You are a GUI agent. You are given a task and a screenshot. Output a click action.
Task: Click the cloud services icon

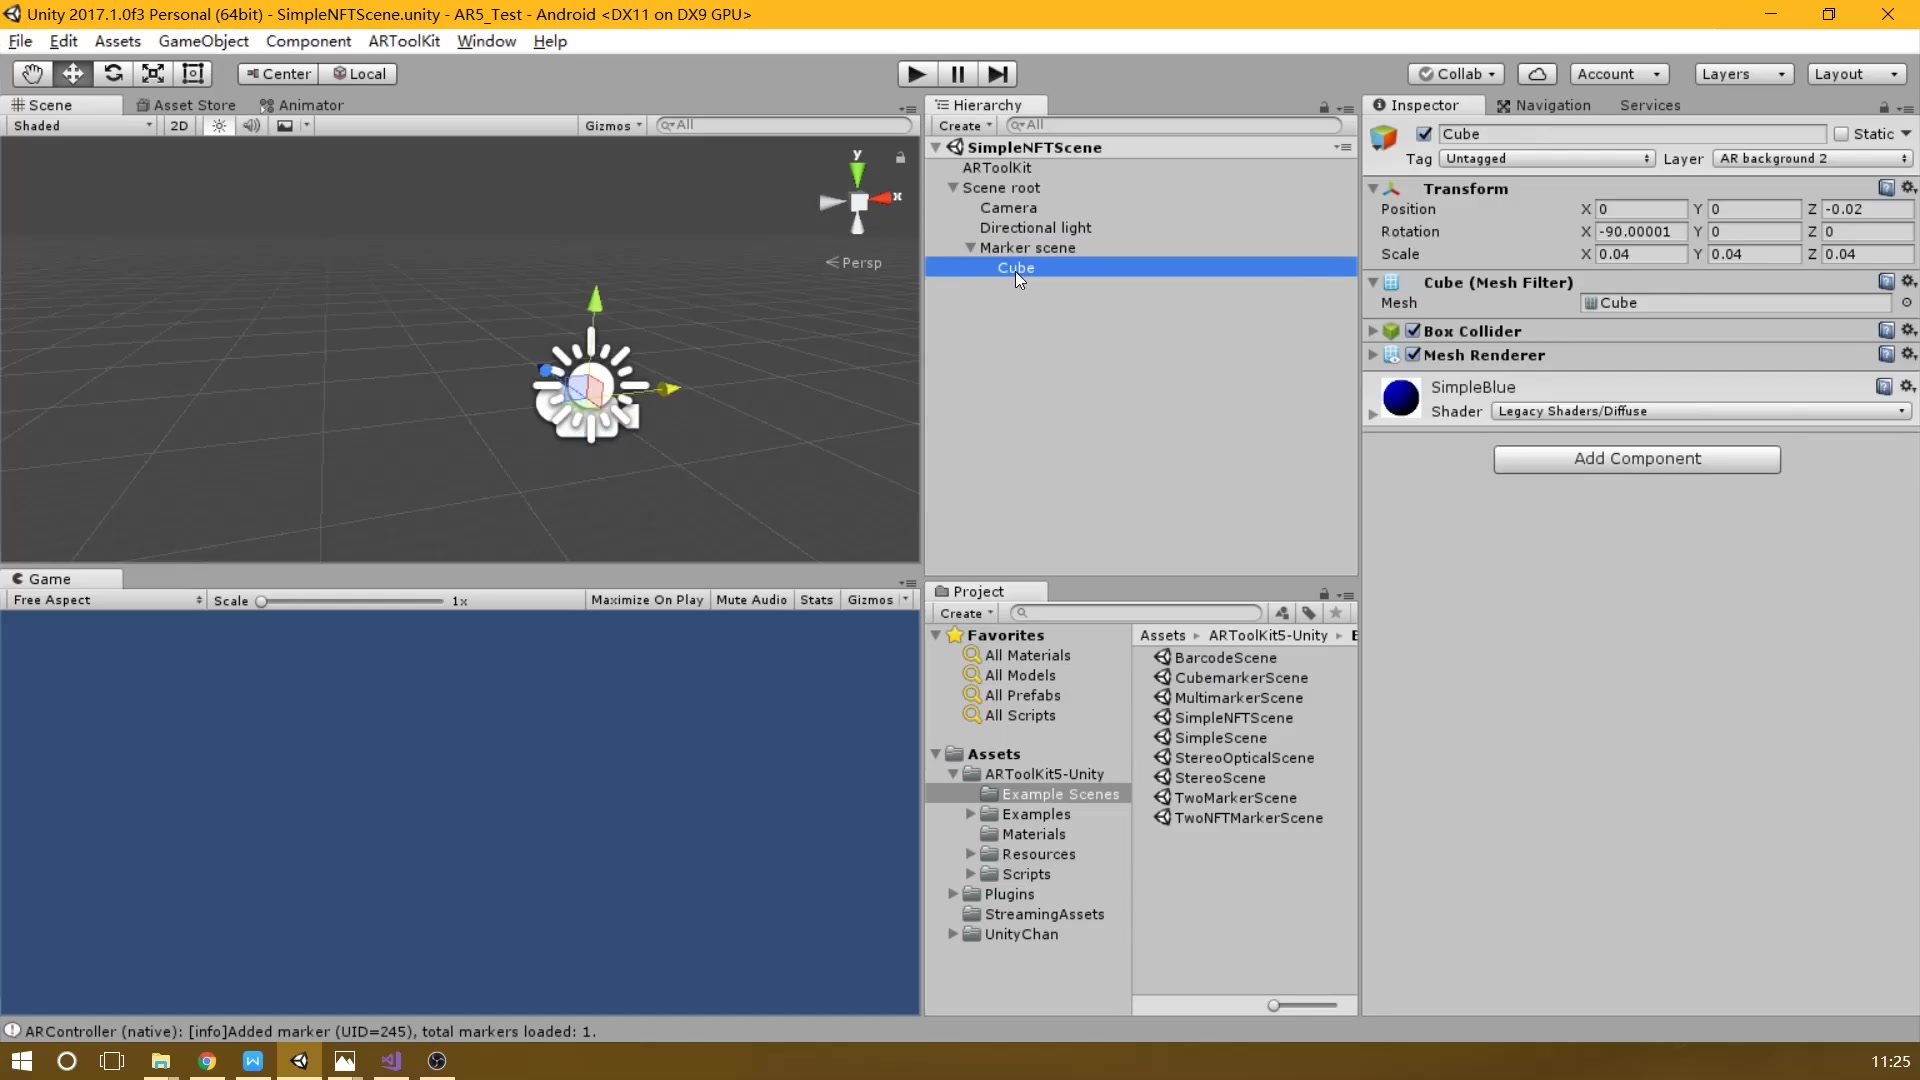[x=1537, y=74]
